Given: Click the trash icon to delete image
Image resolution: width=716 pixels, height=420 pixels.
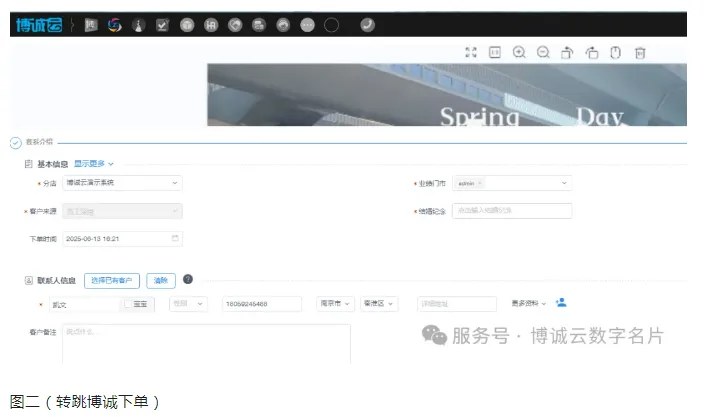Looking at the screenshot, I should click(640, 53).
